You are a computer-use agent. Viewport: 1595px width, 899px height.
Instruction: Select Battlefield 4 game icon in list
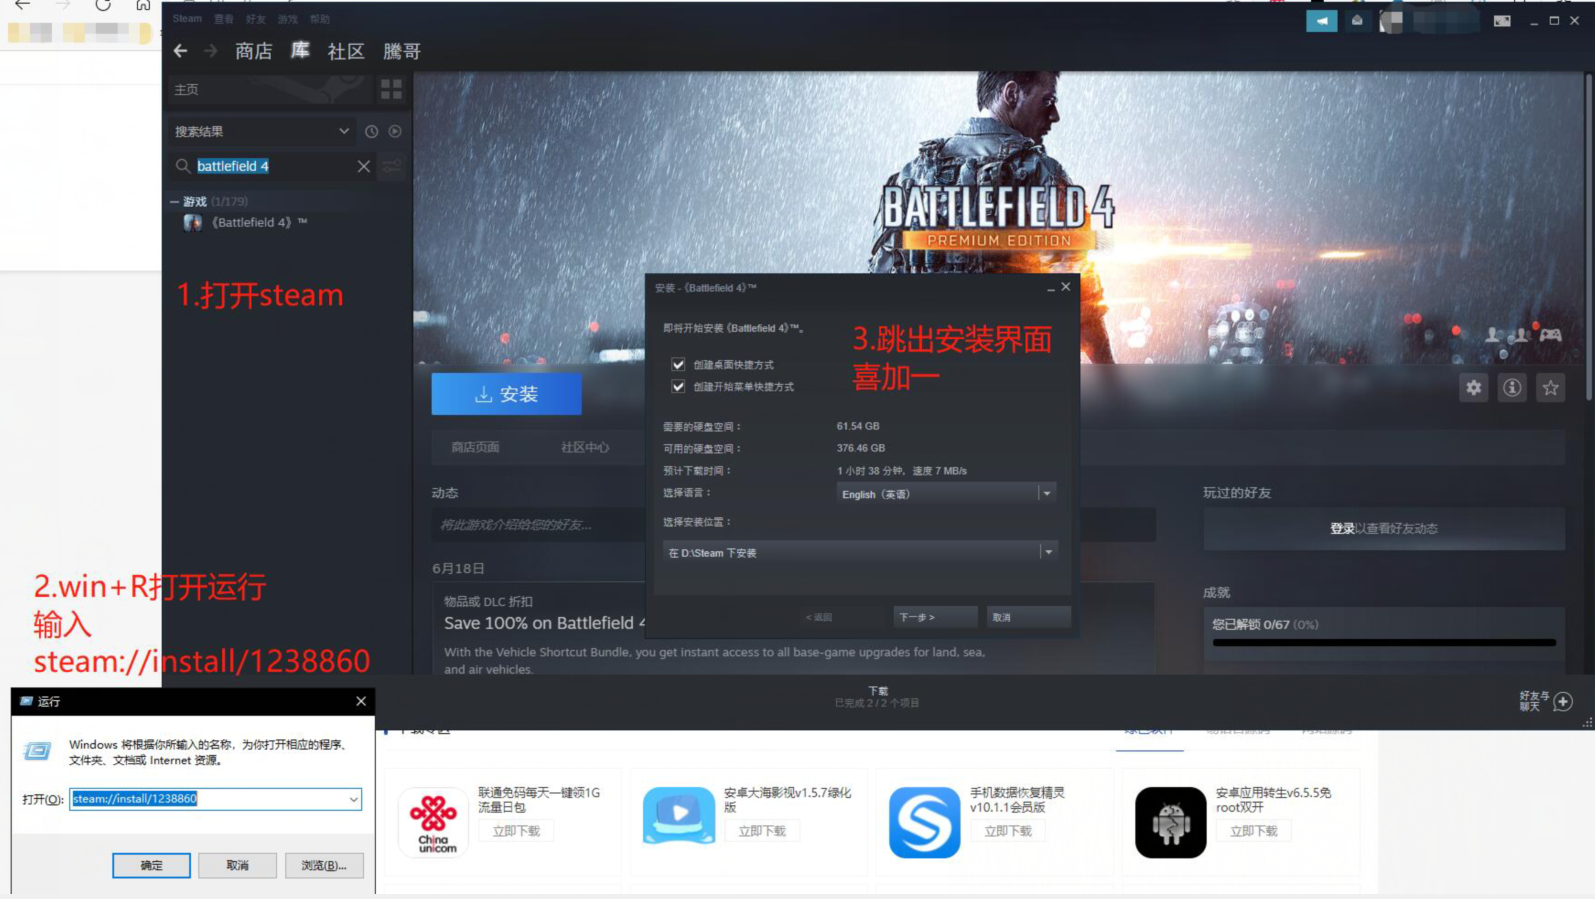(x=193, y=222)
